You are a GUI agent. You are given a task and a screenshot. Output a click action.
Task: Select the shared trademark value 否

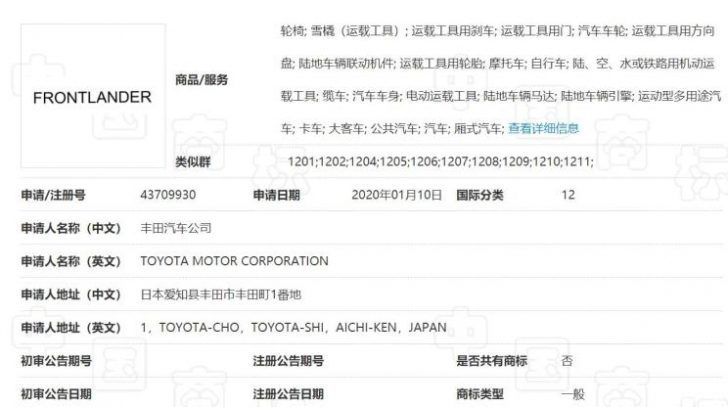coord(567,361)
